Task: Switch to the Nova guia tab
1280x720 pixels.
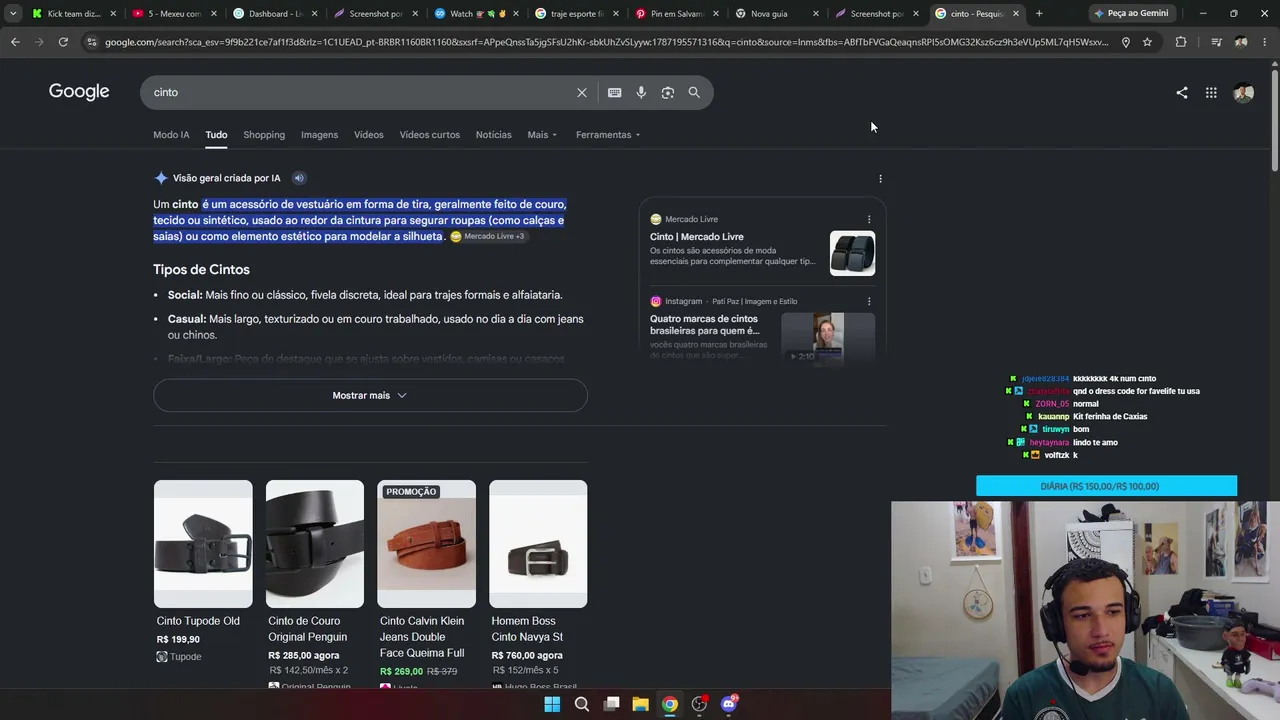Action: click(776, 13)
